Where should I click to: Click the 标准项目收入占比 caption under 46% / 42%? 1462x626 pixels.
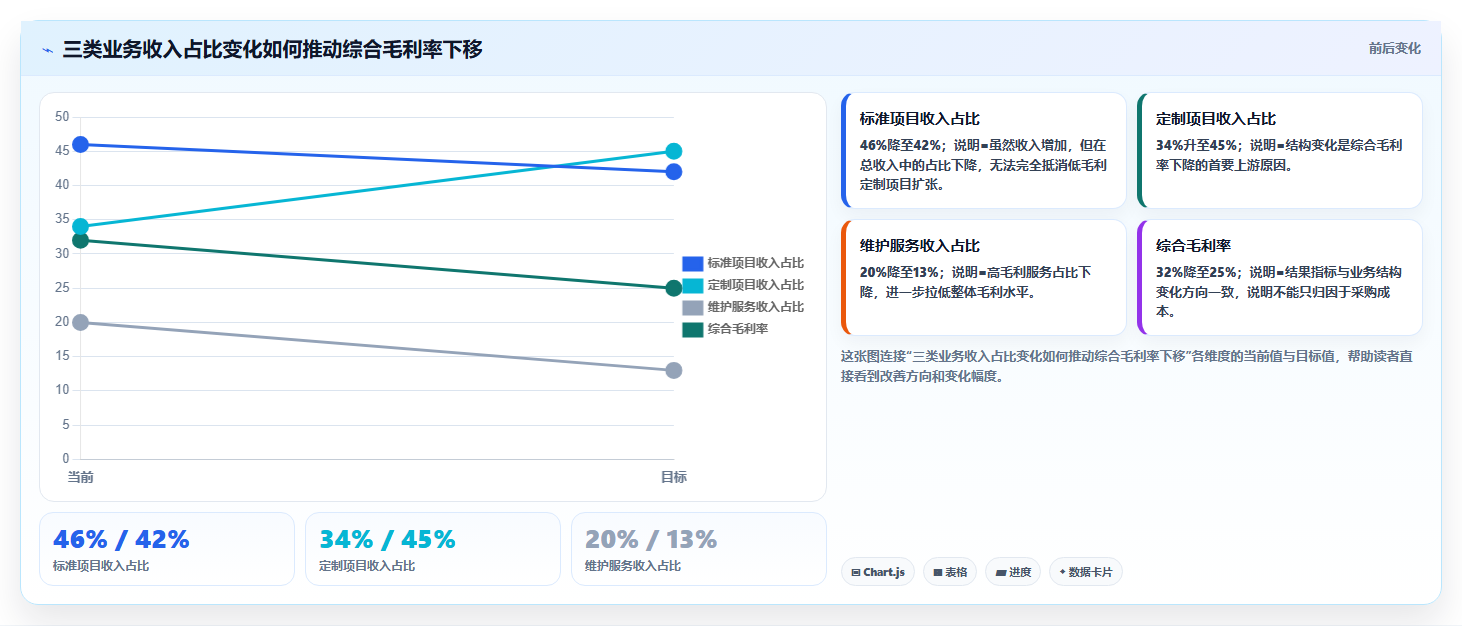pyautogui.click(x=101, y=566)
